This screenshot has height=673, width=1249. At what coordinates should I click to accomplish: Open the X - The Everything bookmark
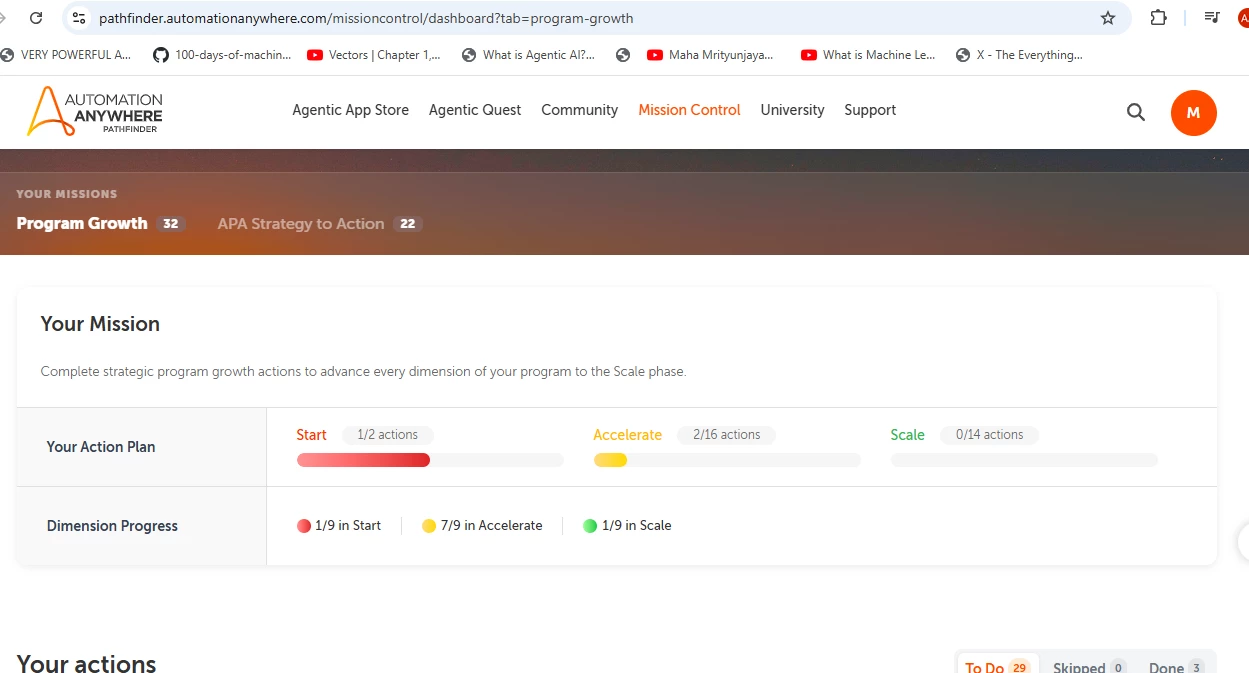pyautogui.click(x=1019, y=55)
